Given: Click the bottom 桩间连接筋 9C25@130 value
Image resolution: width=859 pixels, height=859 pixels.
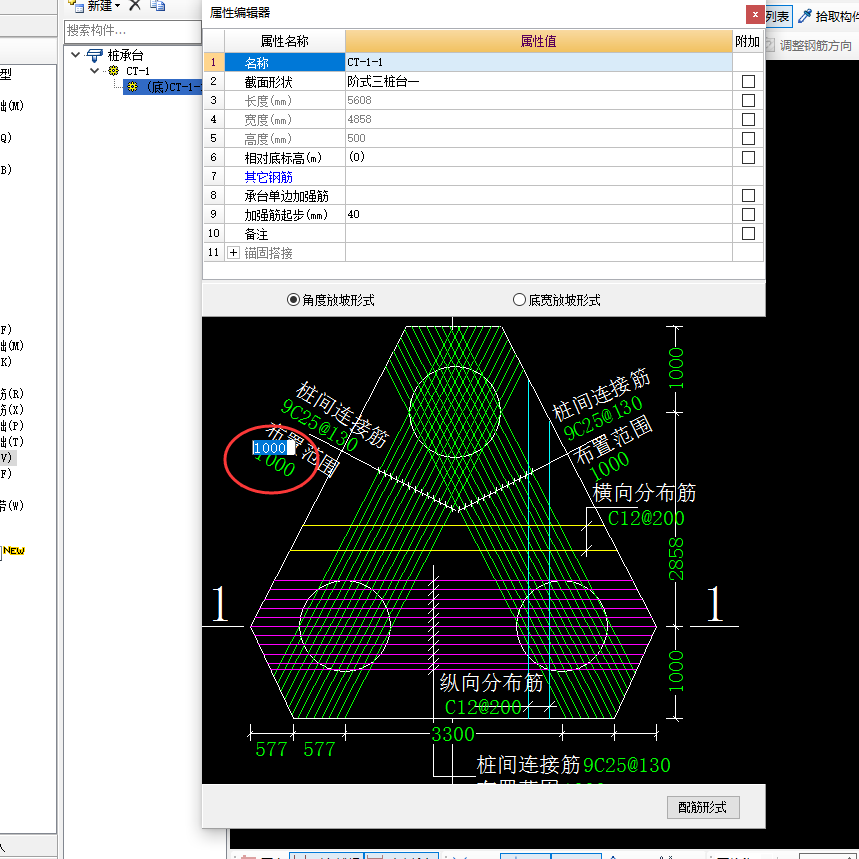Looking at the screenshot, I should 627,765.
